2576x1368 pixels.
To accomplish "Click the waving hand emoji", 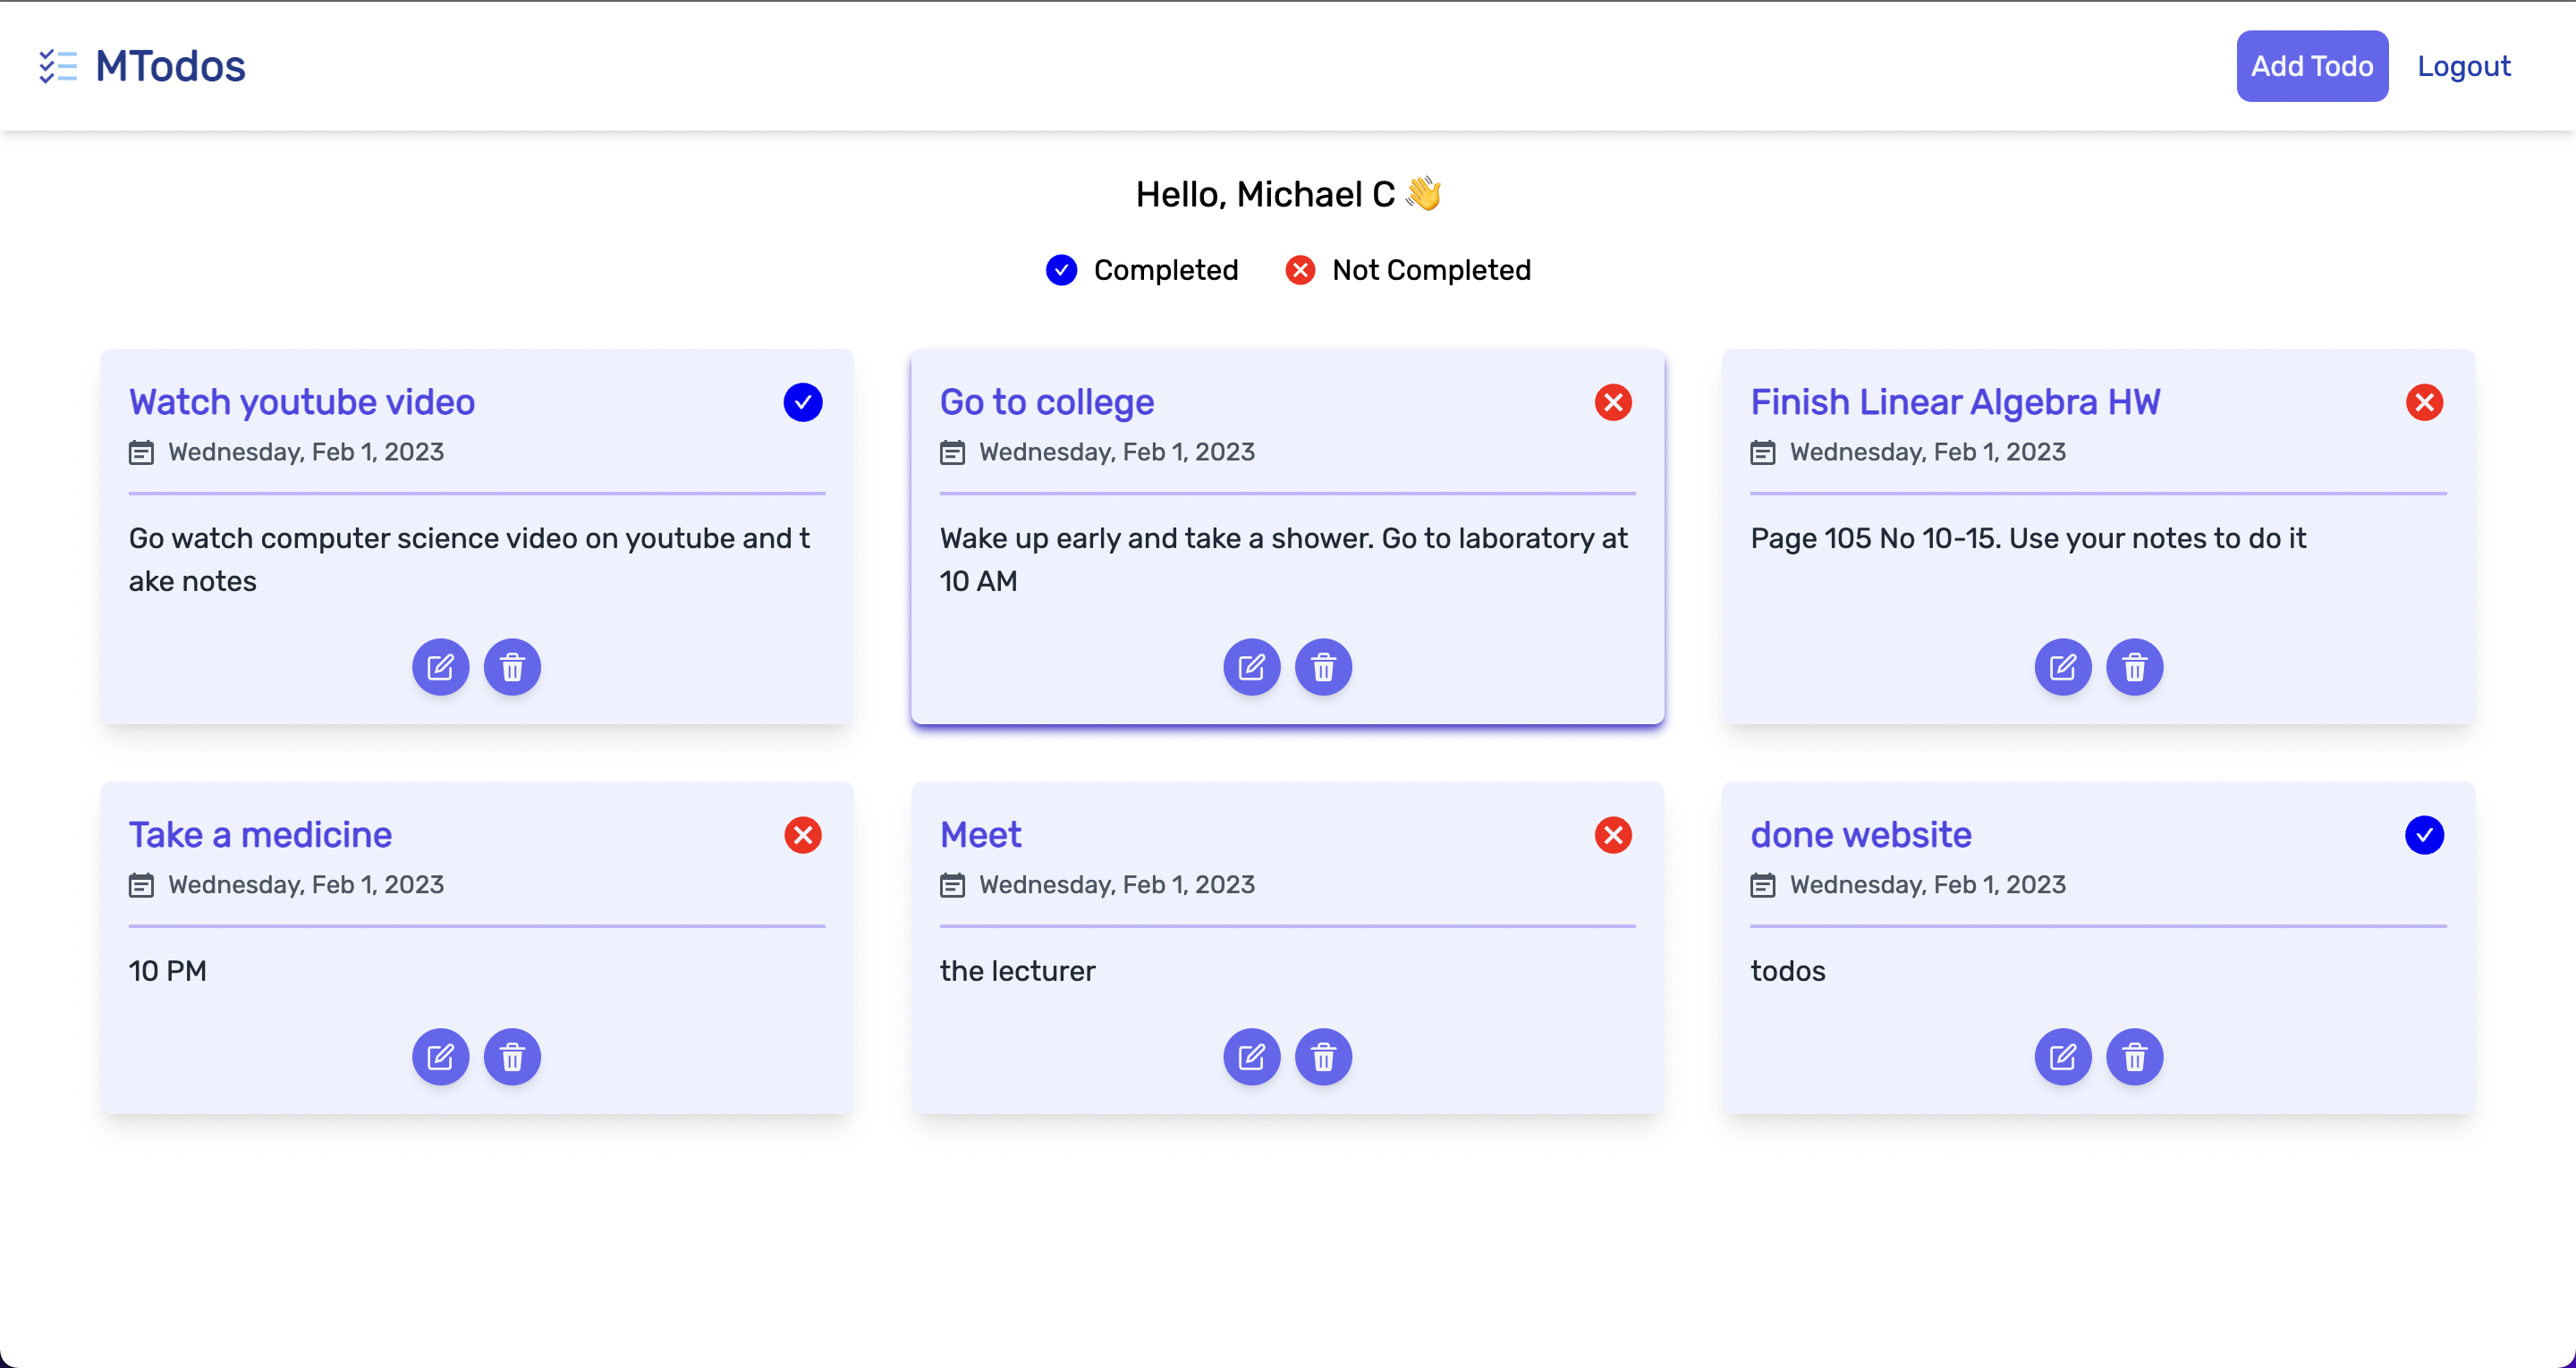I will coord(1423,193).
